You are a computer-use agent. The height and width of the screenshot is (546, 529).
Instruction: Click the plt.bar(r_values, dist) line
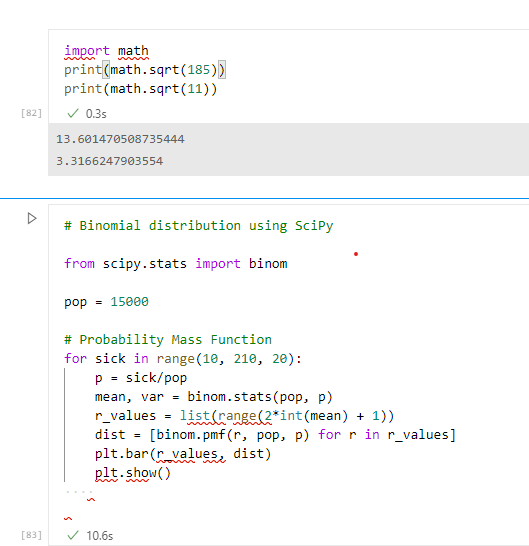(x=183, y=454)
